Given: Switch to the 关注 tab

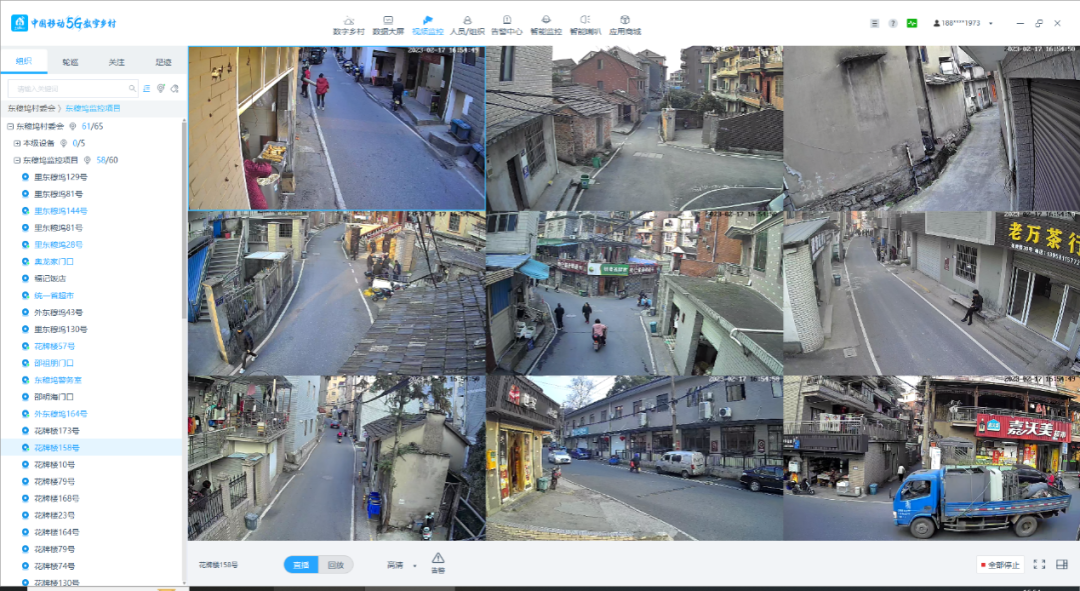Looking at the screenshot, I should [116, 62].
